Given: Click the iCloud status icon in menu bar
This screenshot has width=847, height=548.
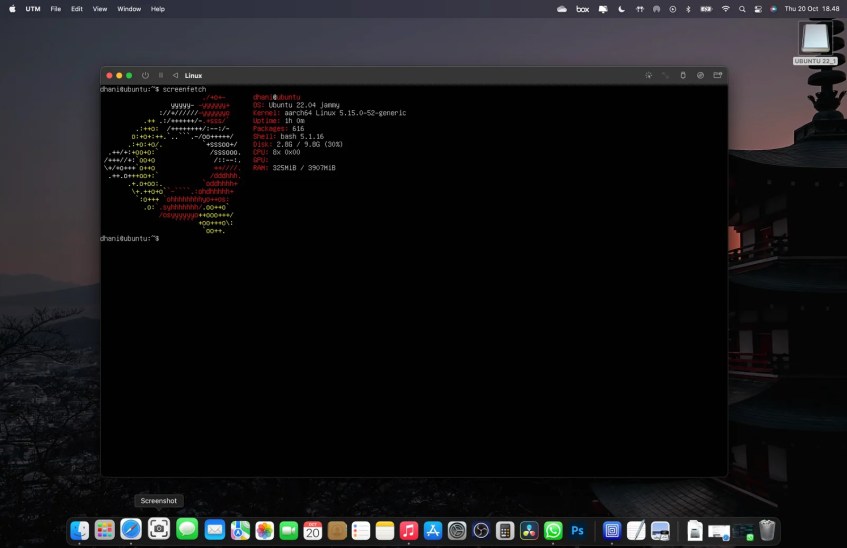Looking at the screenshot, I should [562, 9].
